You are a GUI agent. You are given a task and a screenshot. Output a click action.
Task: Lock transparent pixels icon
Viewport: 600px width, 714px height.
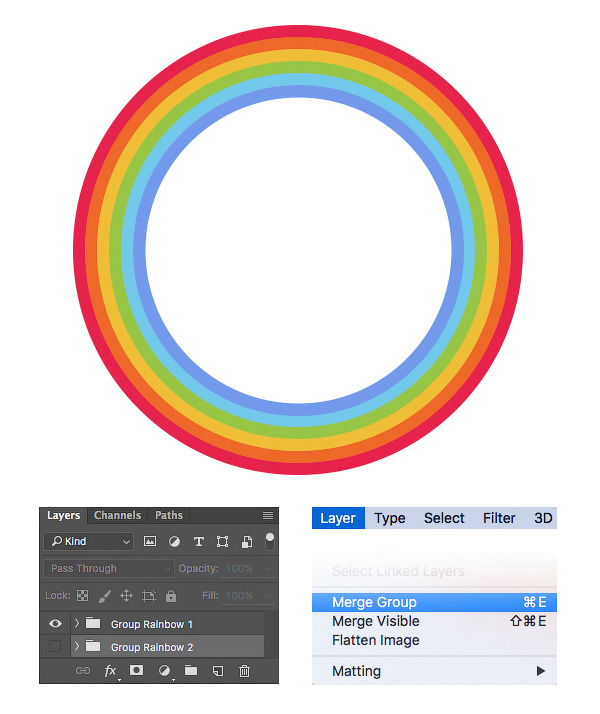(82, 595)
